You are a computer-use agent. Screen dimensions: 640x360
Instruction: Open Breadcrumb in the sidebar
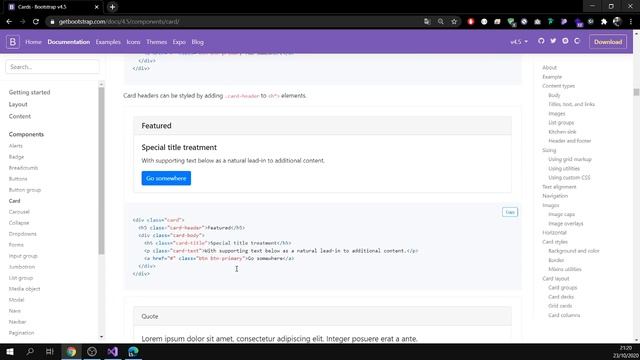pyautogui.click(x=23, y=168)
